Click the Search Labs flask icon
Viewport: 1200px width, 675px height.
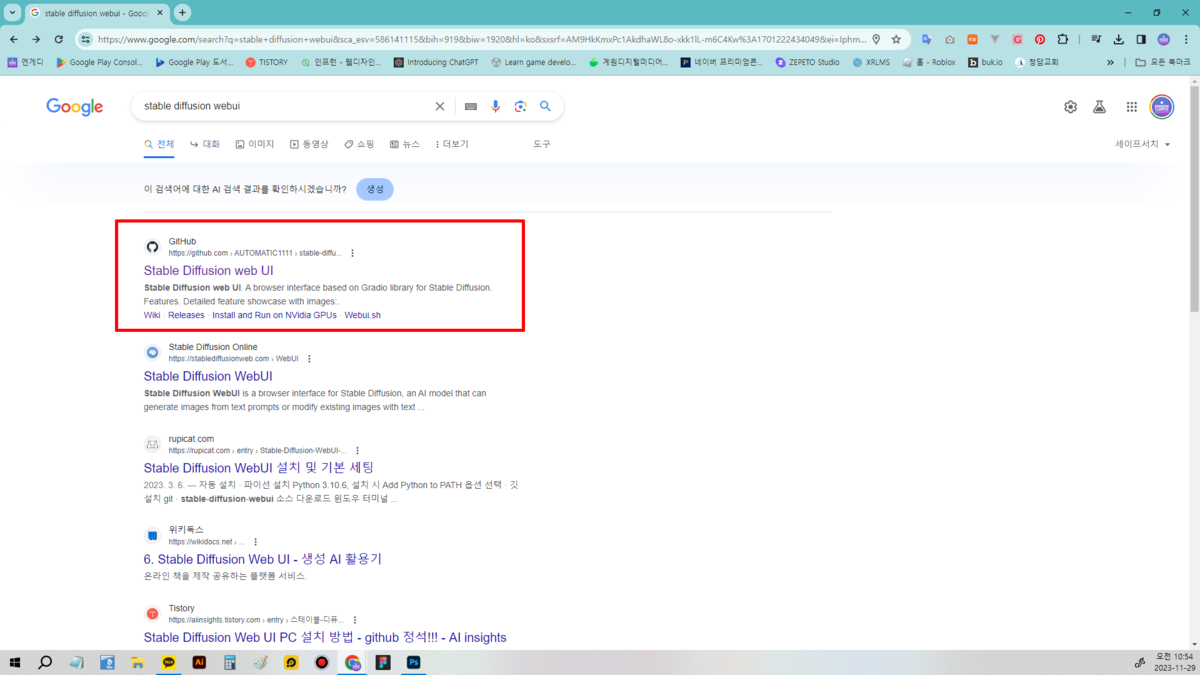(1100, 106)
